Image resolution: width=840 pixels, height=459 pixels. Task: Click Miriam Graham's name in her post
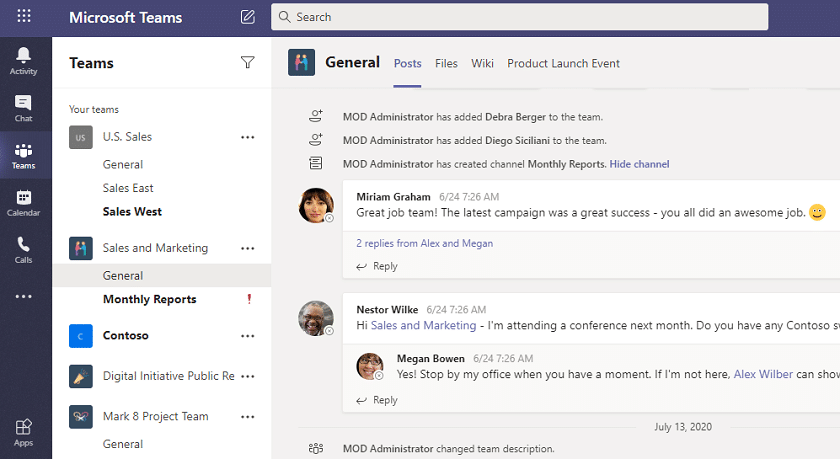393,197
